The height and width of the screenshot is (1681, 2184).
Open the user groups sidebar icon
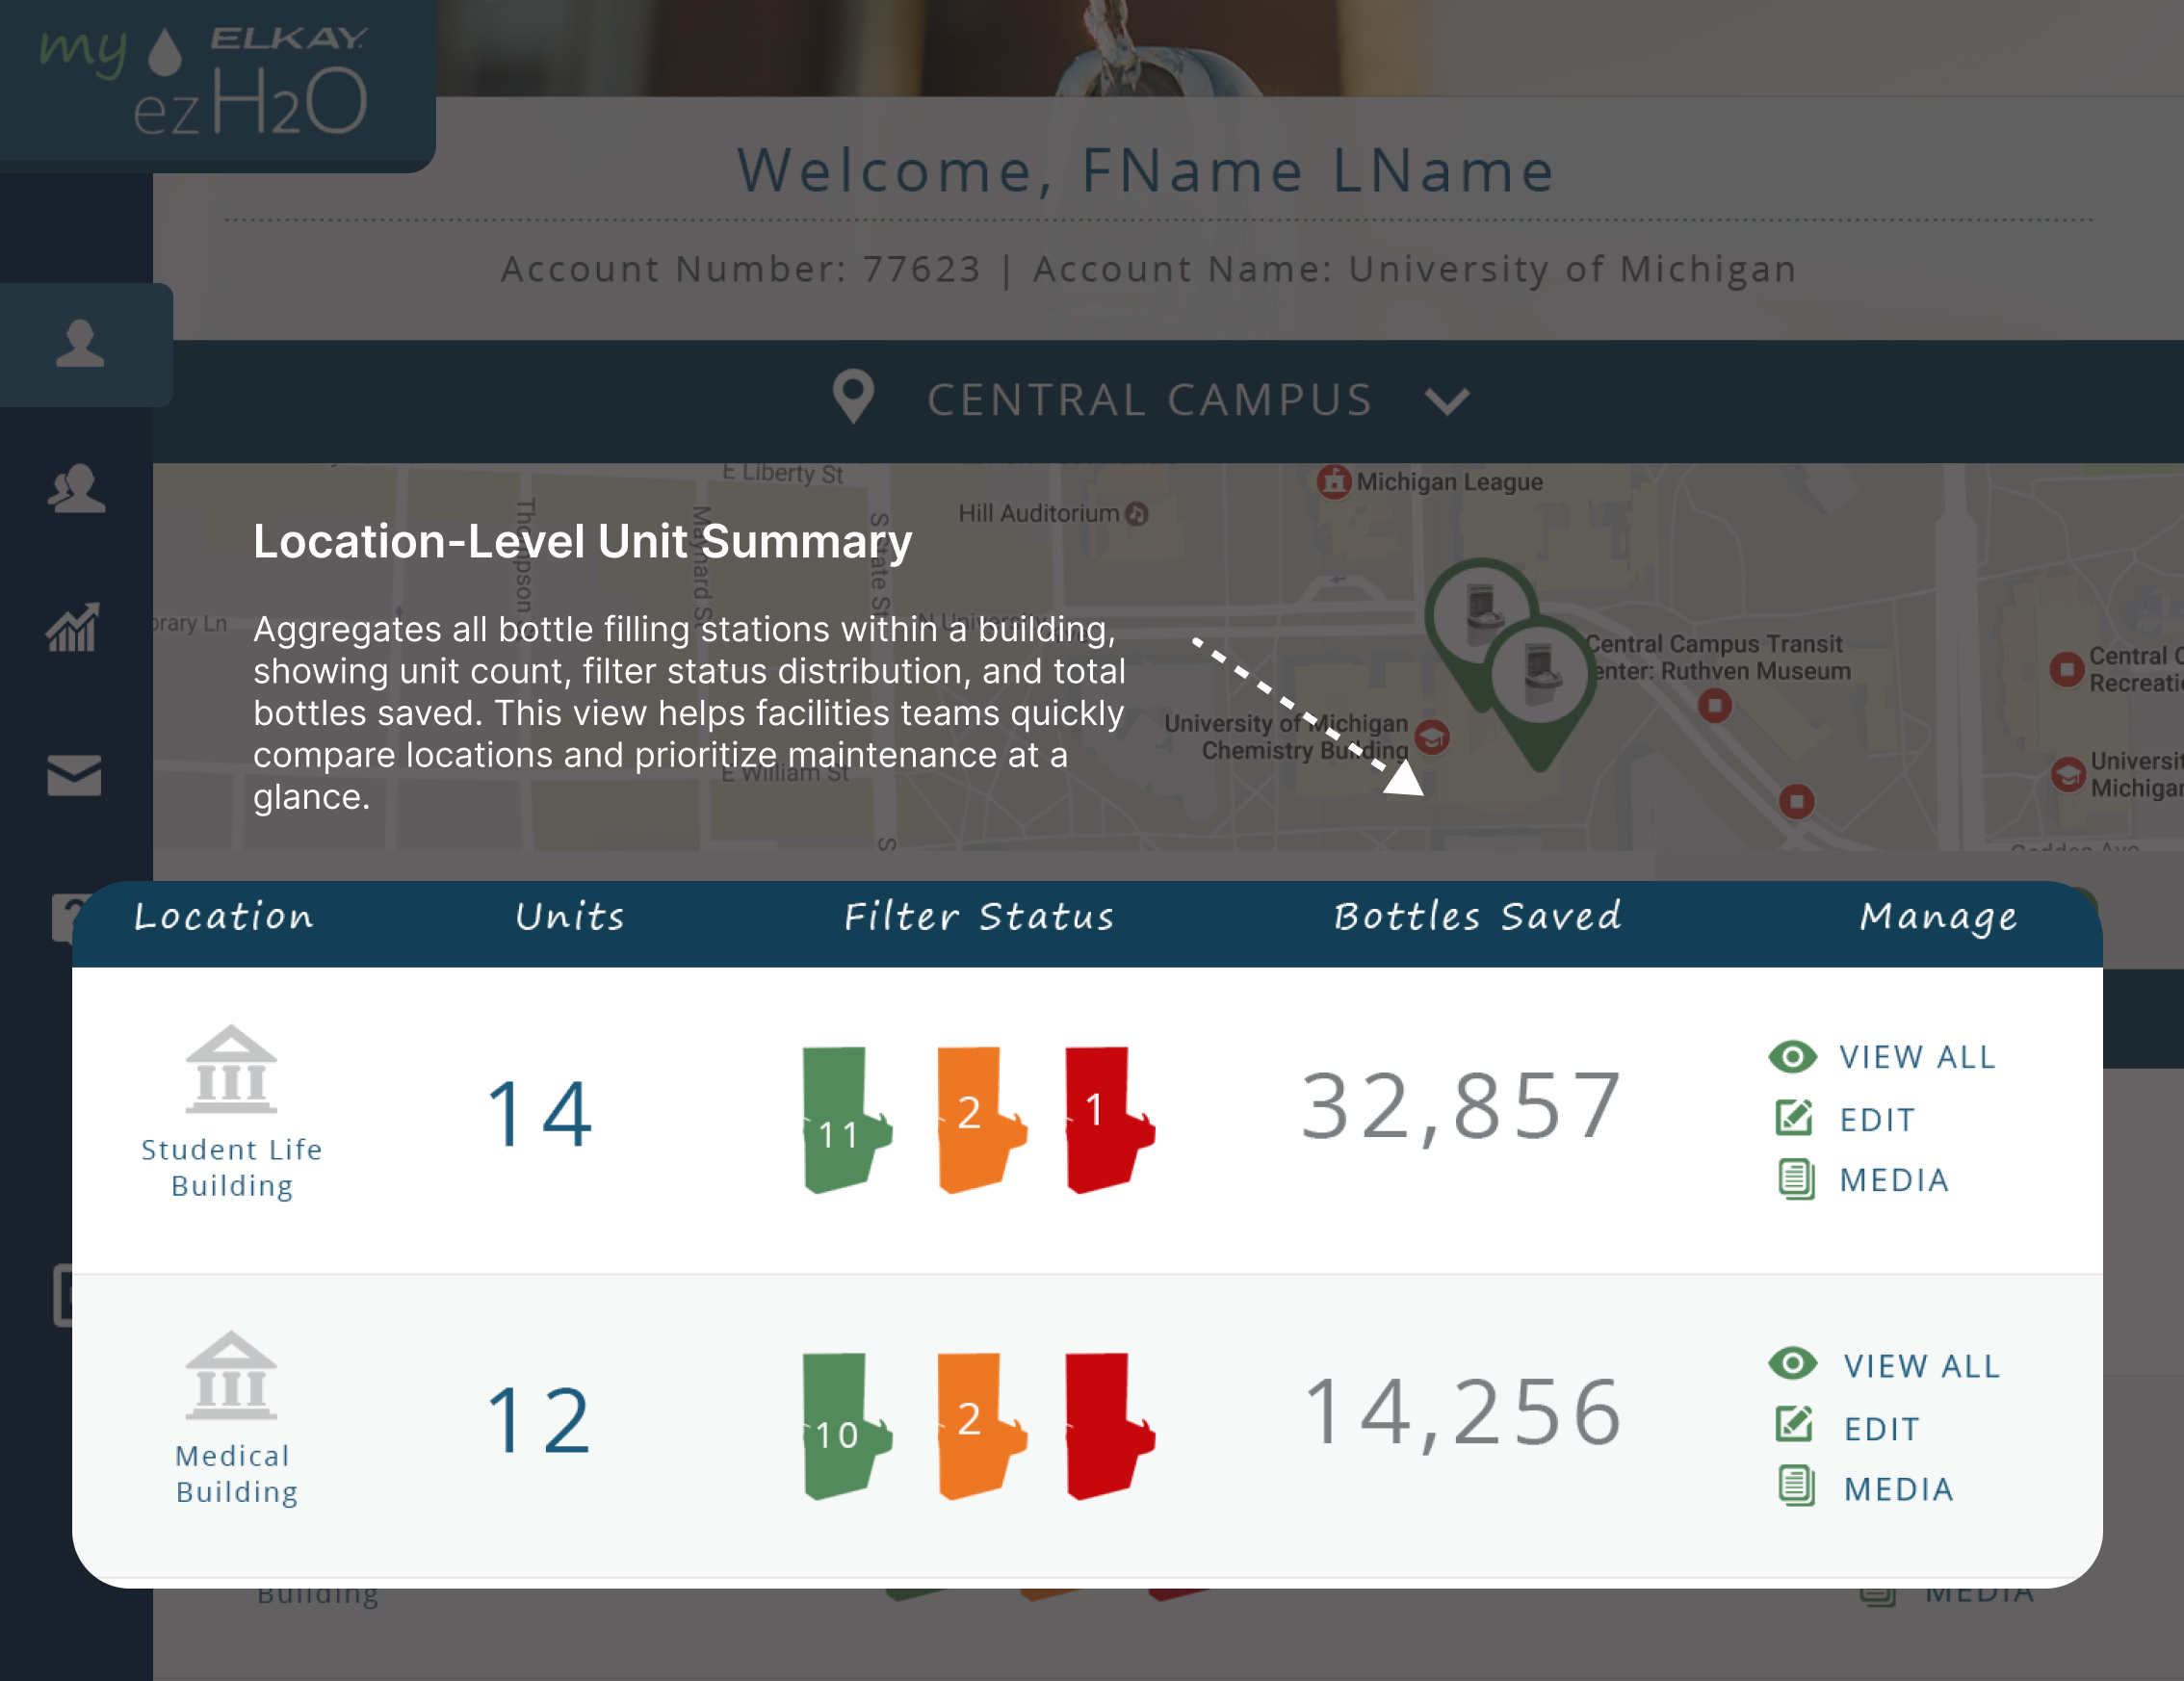click(x=76, y=489)
